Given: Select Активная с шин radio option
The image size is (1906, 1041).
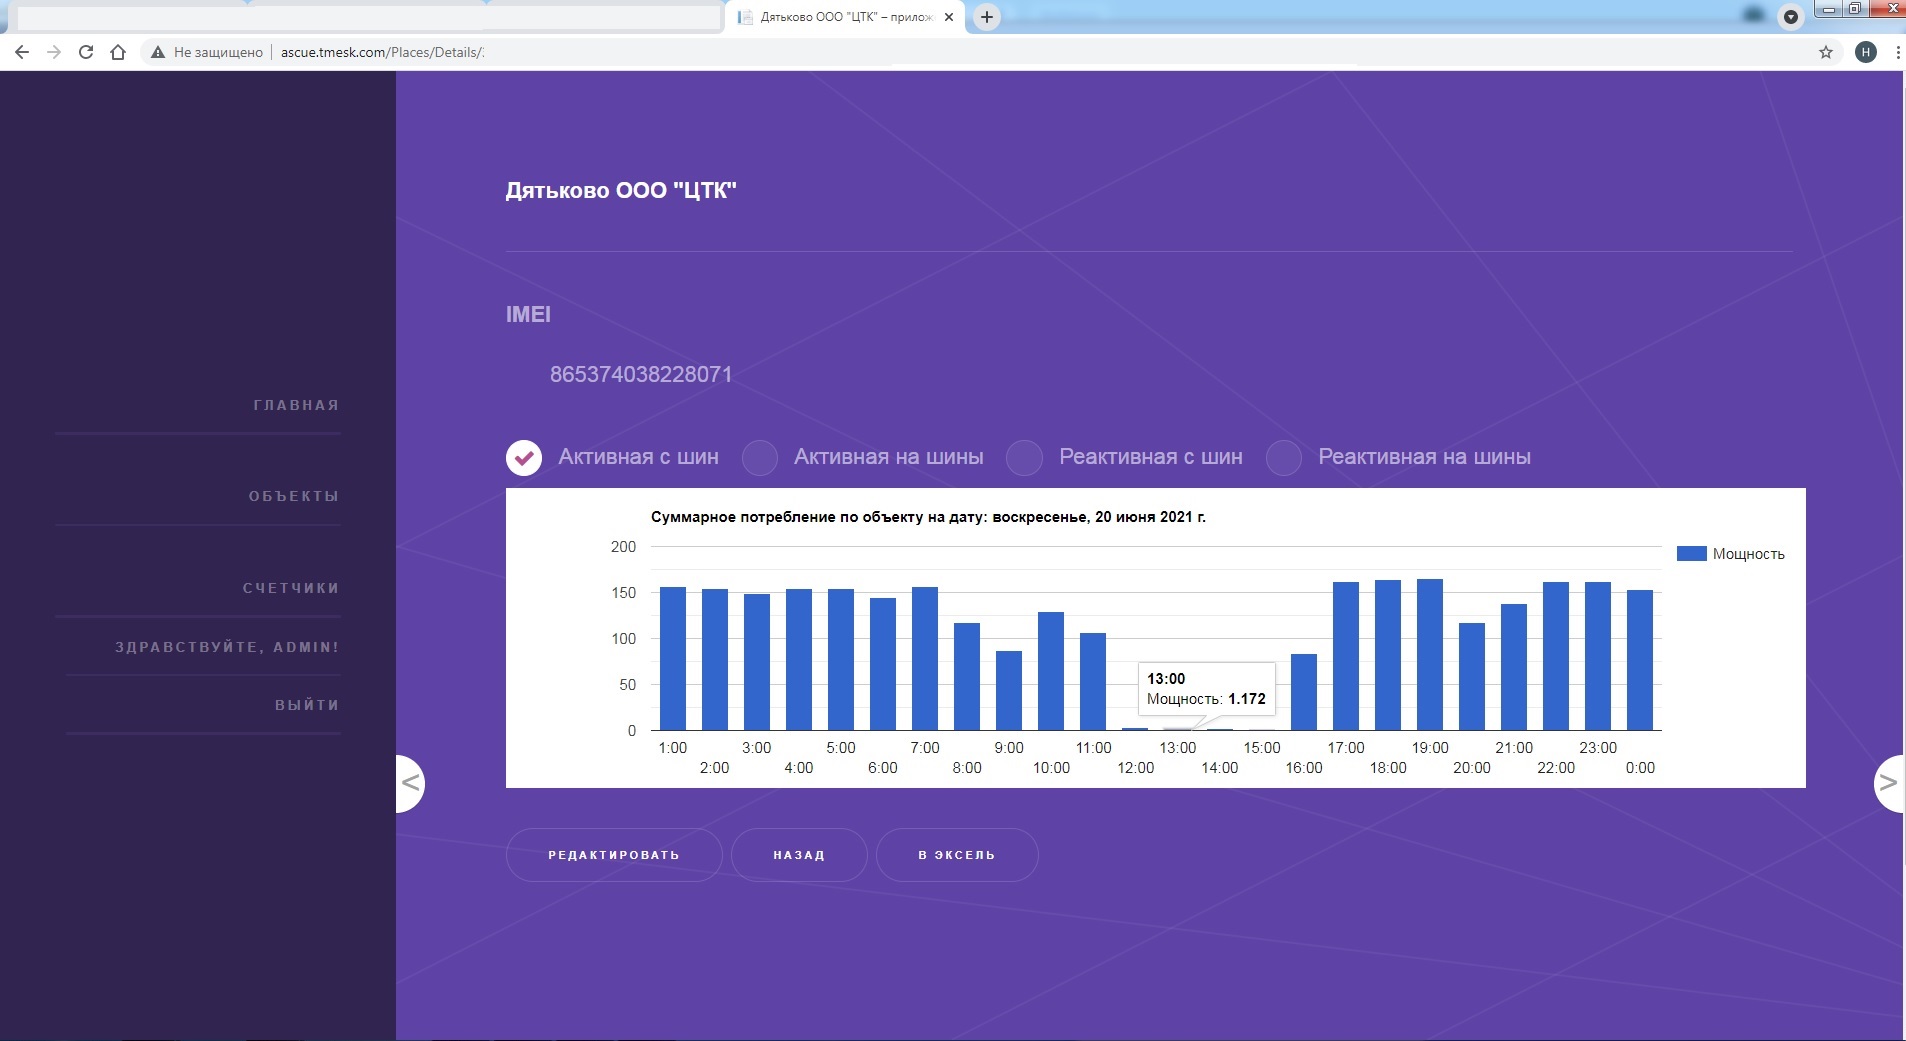Looking at the screenshot, I should coord(524,457).
